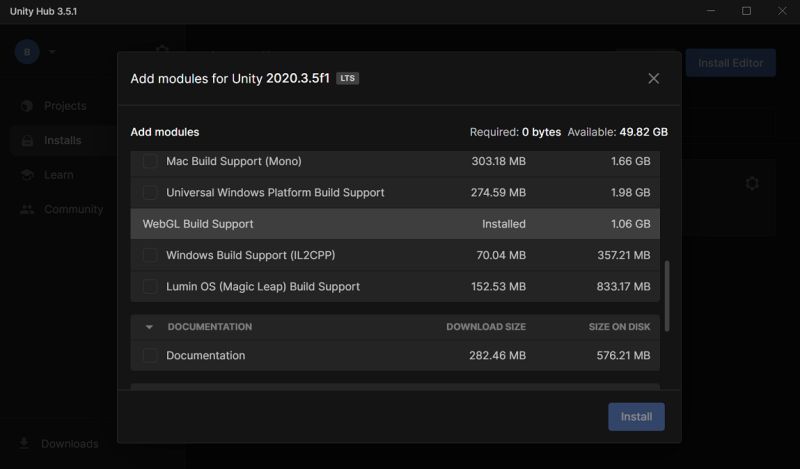Click the Installs lock icon
The width and height of the screenshot is (800, 469).
tap(27, 140)
